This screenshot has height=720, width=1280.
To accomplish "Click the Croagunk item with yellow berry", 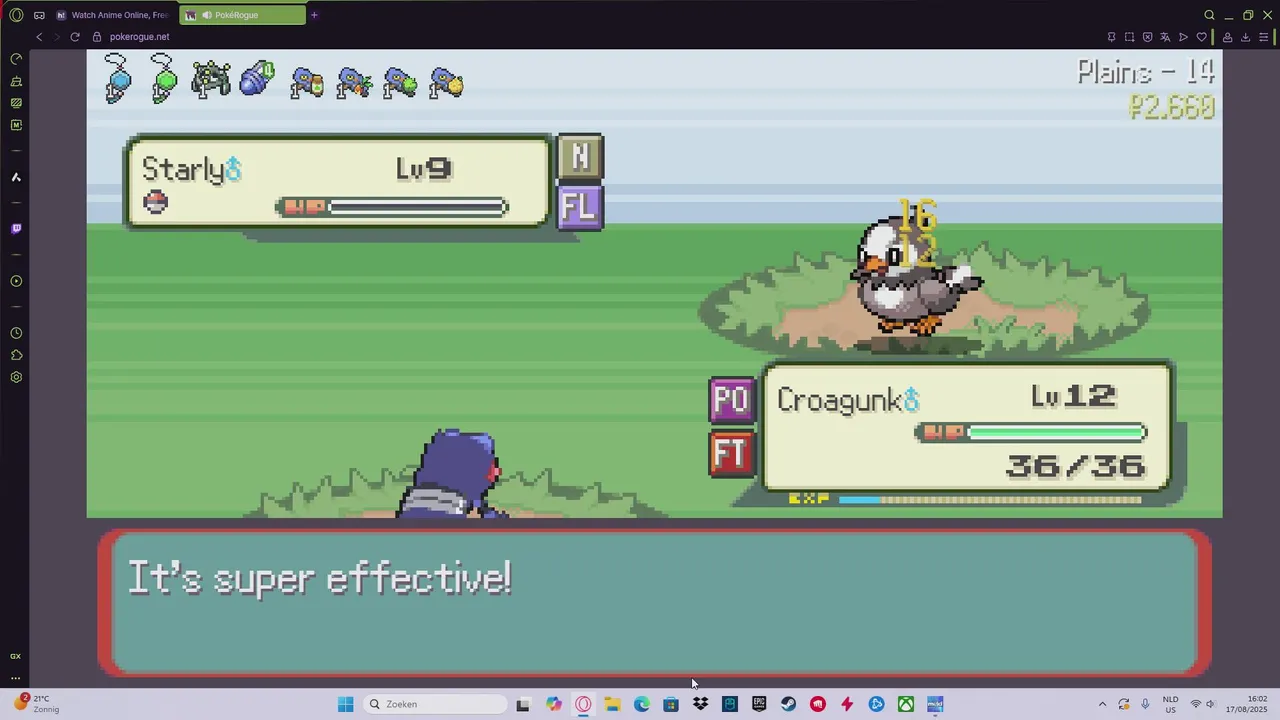I will [x=446, y=83].
